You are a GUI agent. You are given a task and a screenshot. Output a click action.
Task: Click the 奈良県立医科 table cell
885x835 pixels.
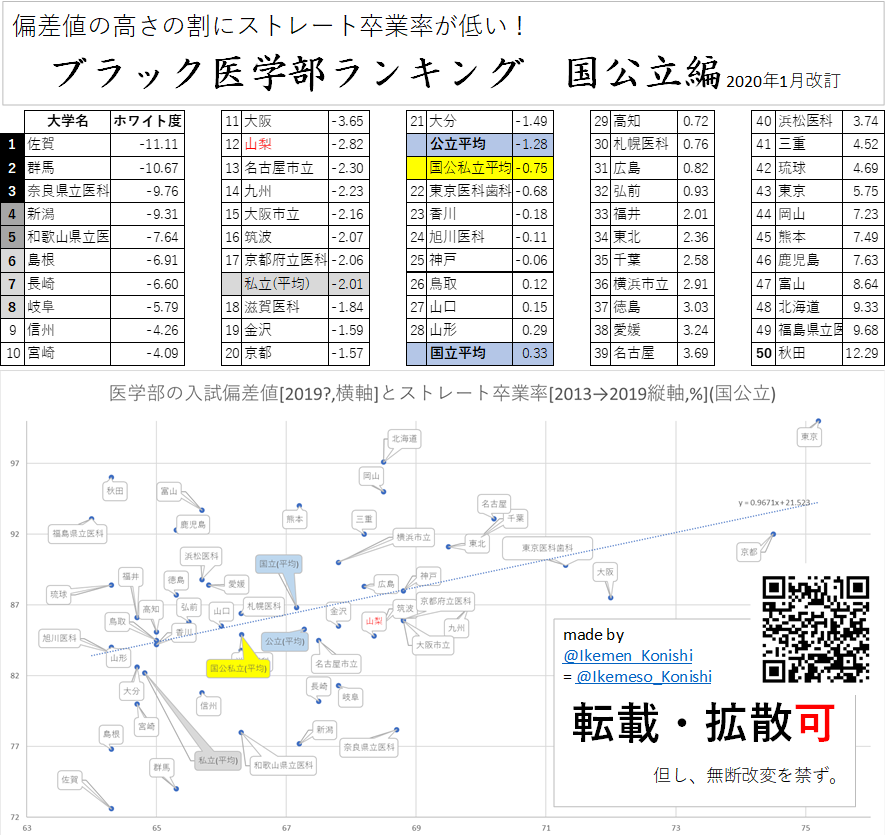[67, 191]
